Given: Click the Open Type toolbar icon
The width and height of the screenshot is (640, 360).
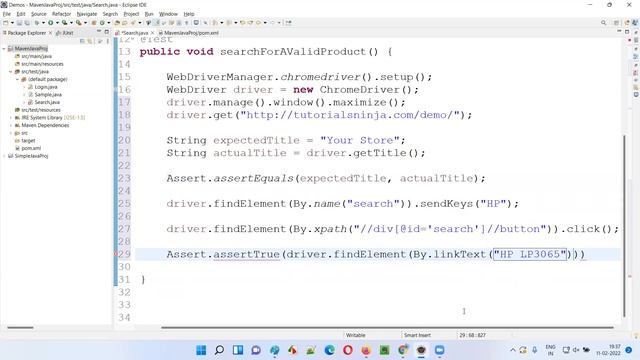Looking at the screenshot, I should point(117,23).
